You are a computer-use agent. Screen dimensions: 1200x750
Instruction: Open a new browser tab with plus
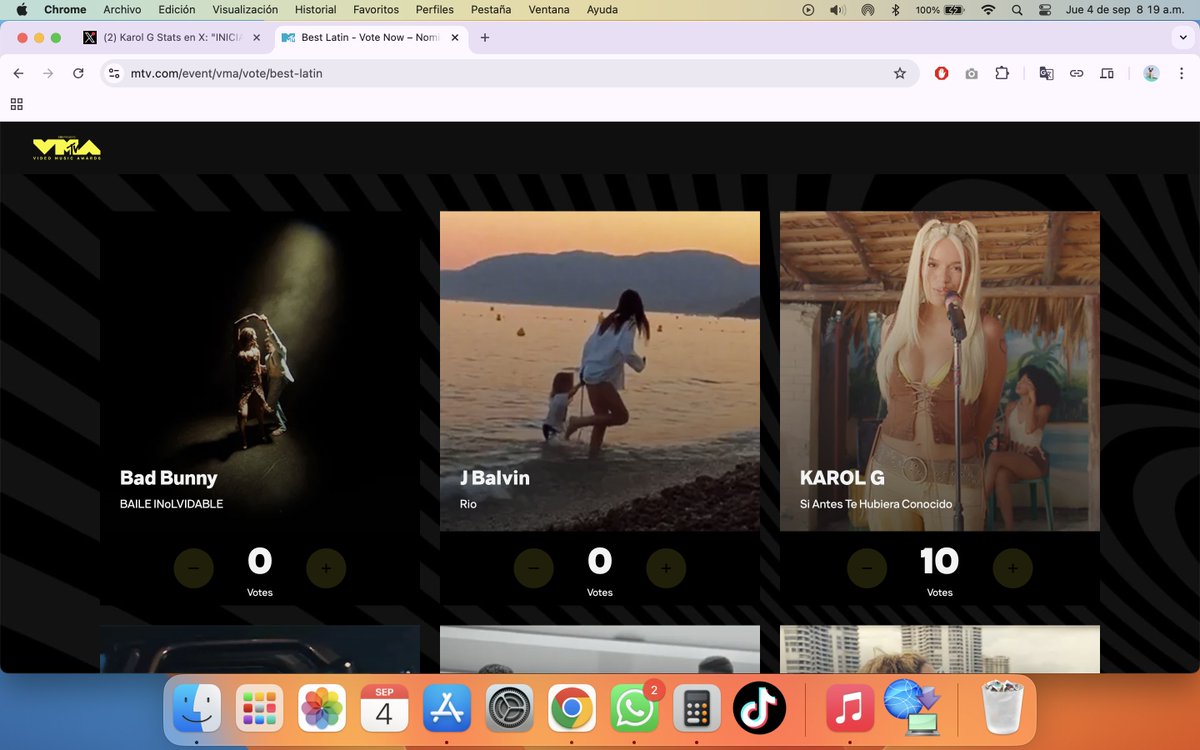[x=485, y=37]
